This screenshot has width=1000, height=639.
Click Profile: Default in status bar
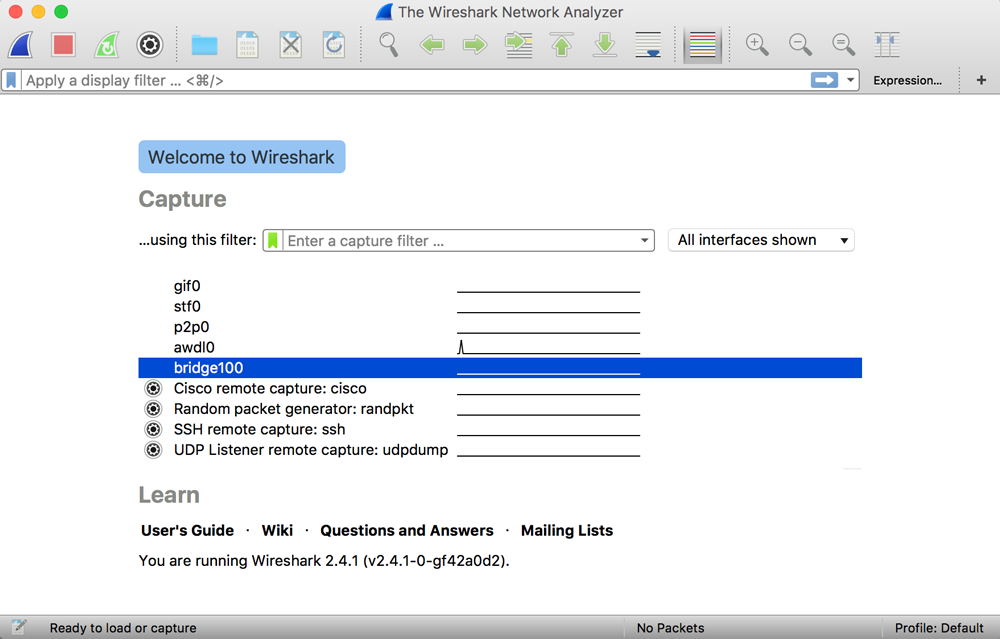pos(939,628)
